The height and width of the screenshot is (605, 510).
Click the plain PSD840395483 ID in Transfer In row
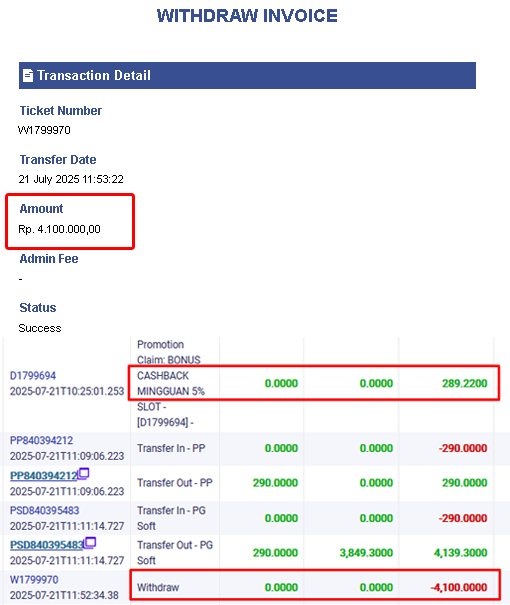(44, 510)
